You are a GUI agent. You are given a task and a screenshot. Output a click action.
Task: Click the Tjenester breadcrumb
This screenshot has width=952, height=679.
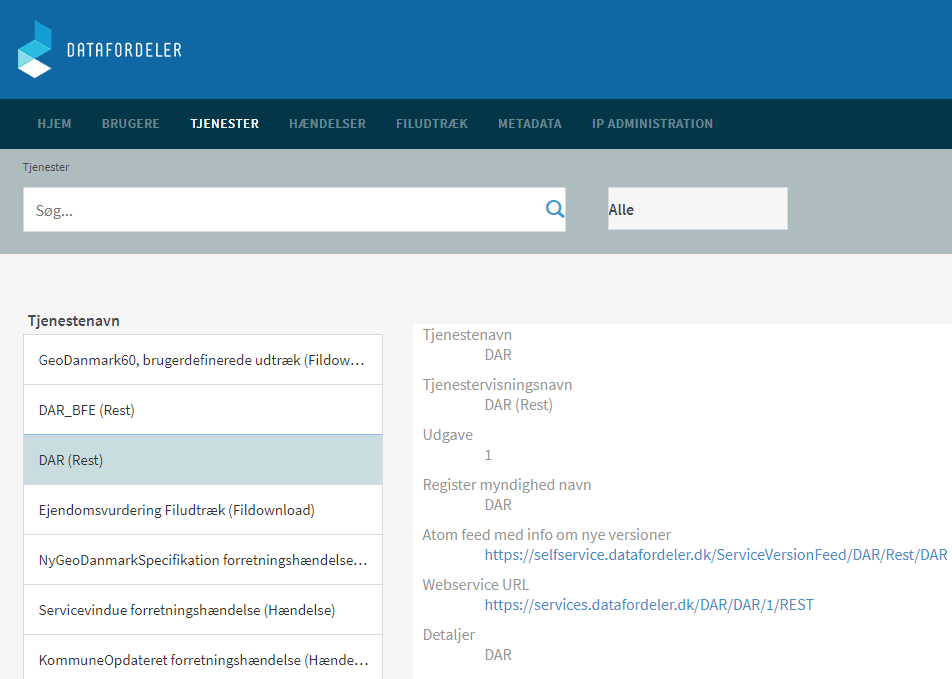coord(46,167)
